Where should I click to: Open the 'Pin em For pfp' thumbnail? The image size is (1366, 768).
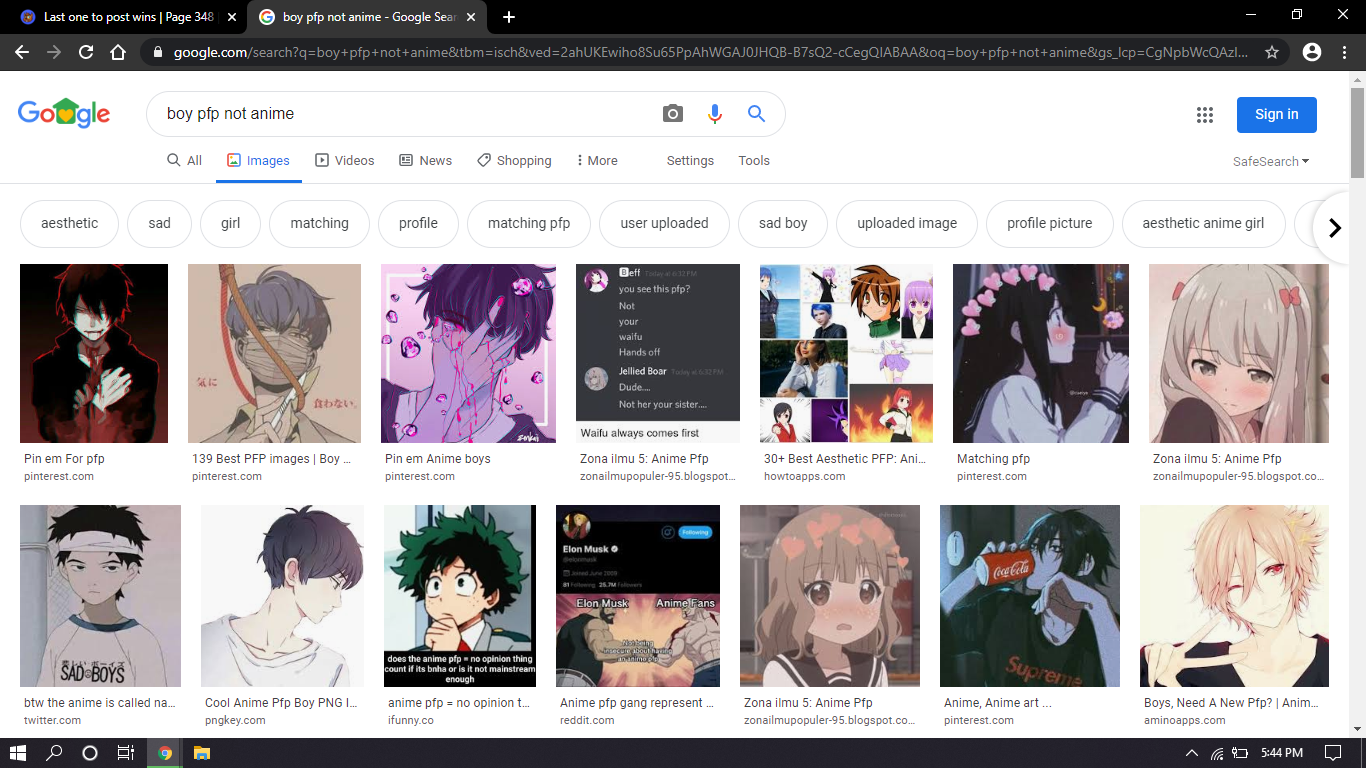(94, 353)
